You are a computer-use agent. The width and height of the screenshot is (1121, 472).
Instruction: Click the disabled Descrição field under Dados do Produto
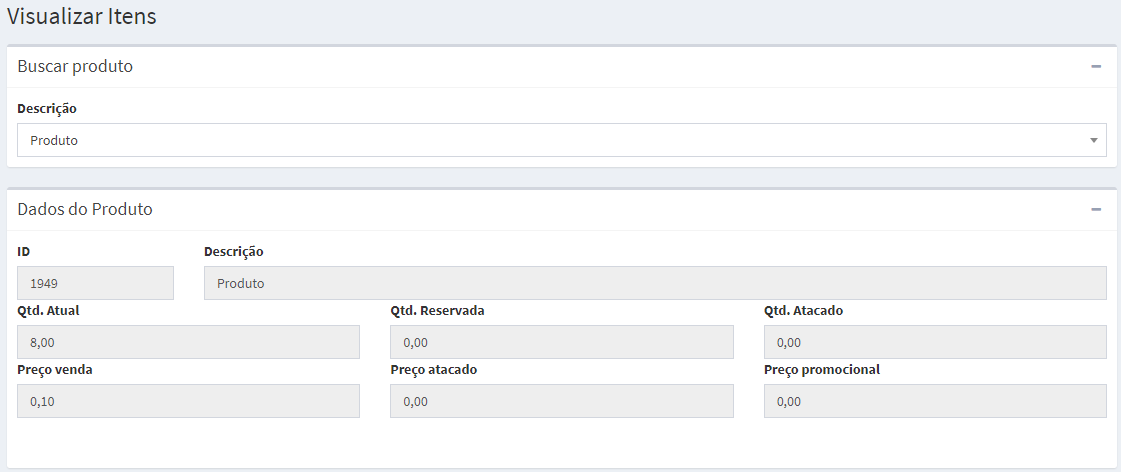654,283
